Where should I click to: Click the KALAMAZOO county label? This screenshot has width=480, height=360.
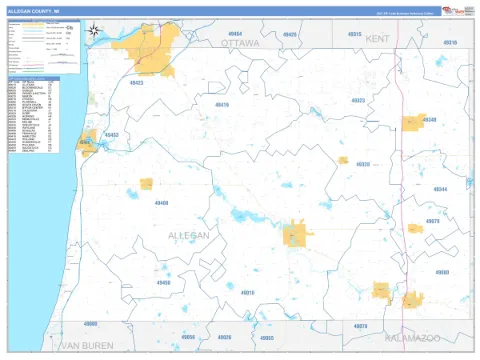[413, 338]
